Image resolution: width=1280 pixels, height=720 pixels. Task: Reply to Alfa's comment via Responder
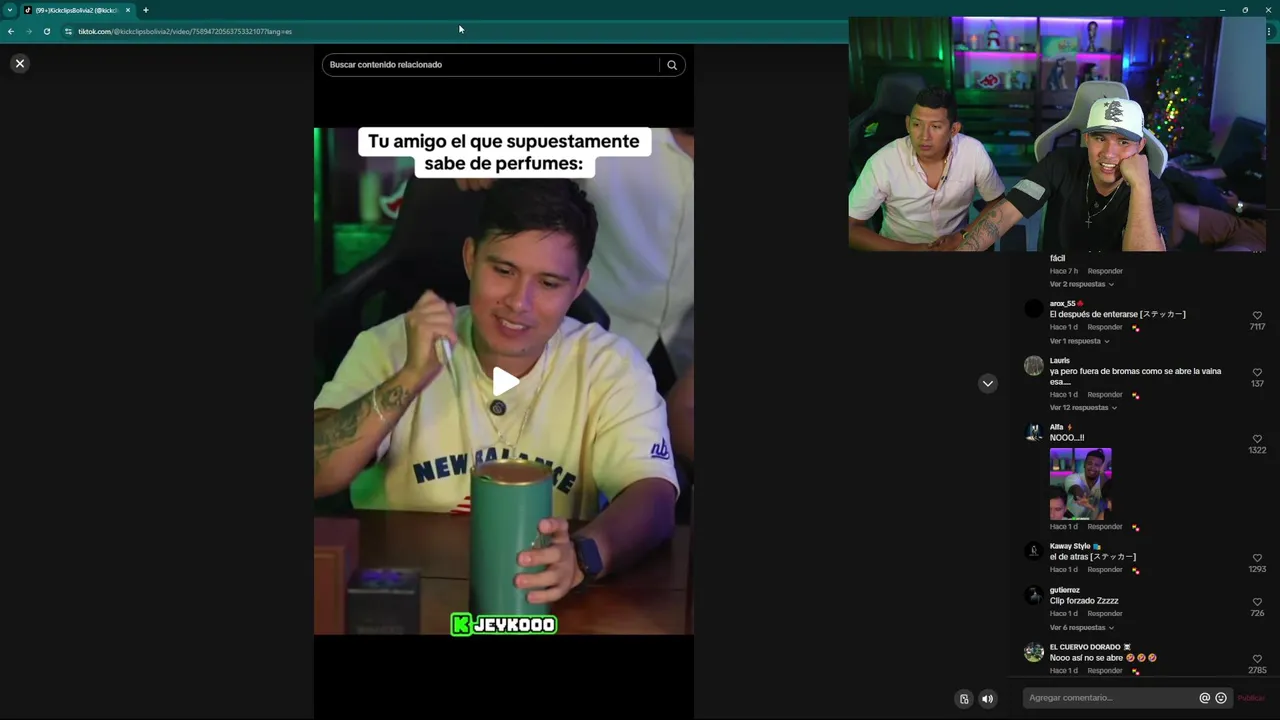click(x=1105, y=527)
